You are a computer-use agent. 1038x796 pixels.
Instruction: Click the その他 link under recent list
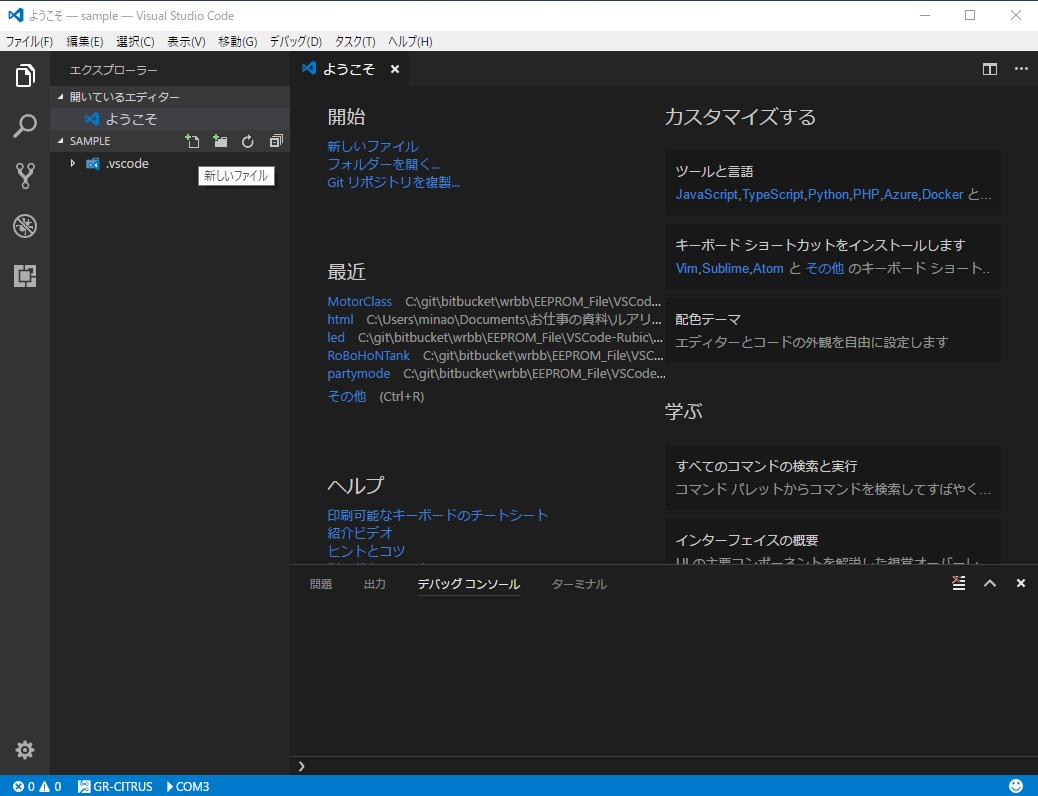(x=347, y=396)
